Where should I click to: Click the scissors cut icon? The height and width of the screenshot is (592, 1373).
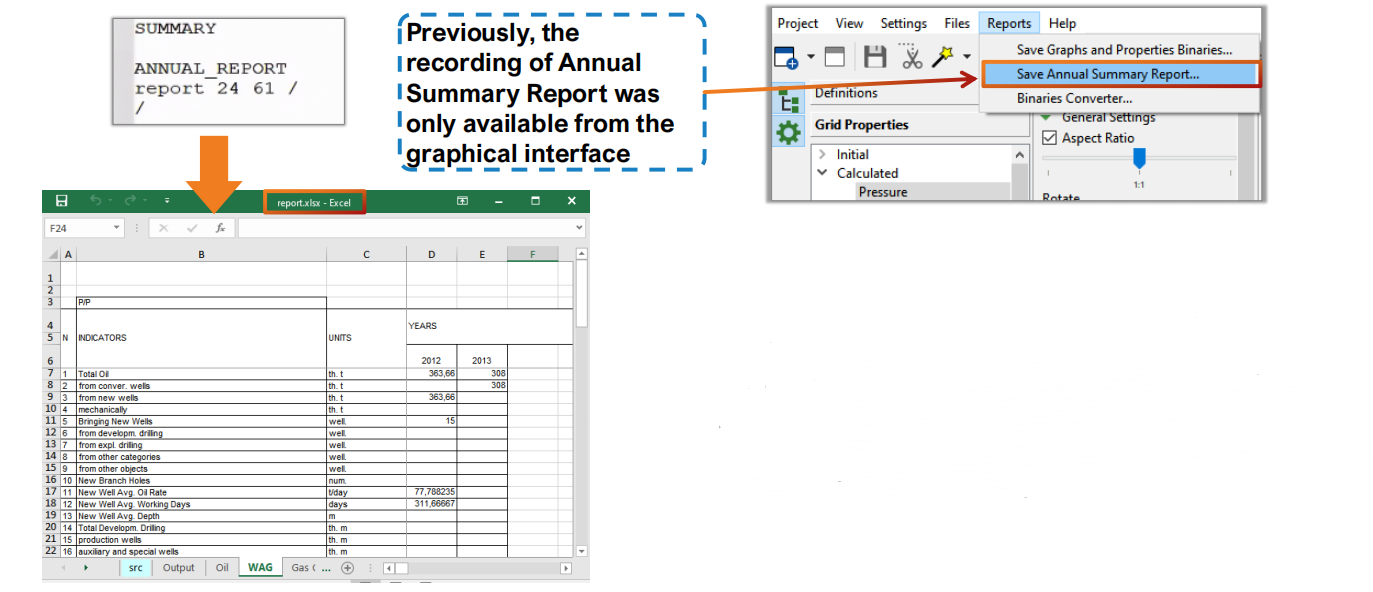(911, 57)
